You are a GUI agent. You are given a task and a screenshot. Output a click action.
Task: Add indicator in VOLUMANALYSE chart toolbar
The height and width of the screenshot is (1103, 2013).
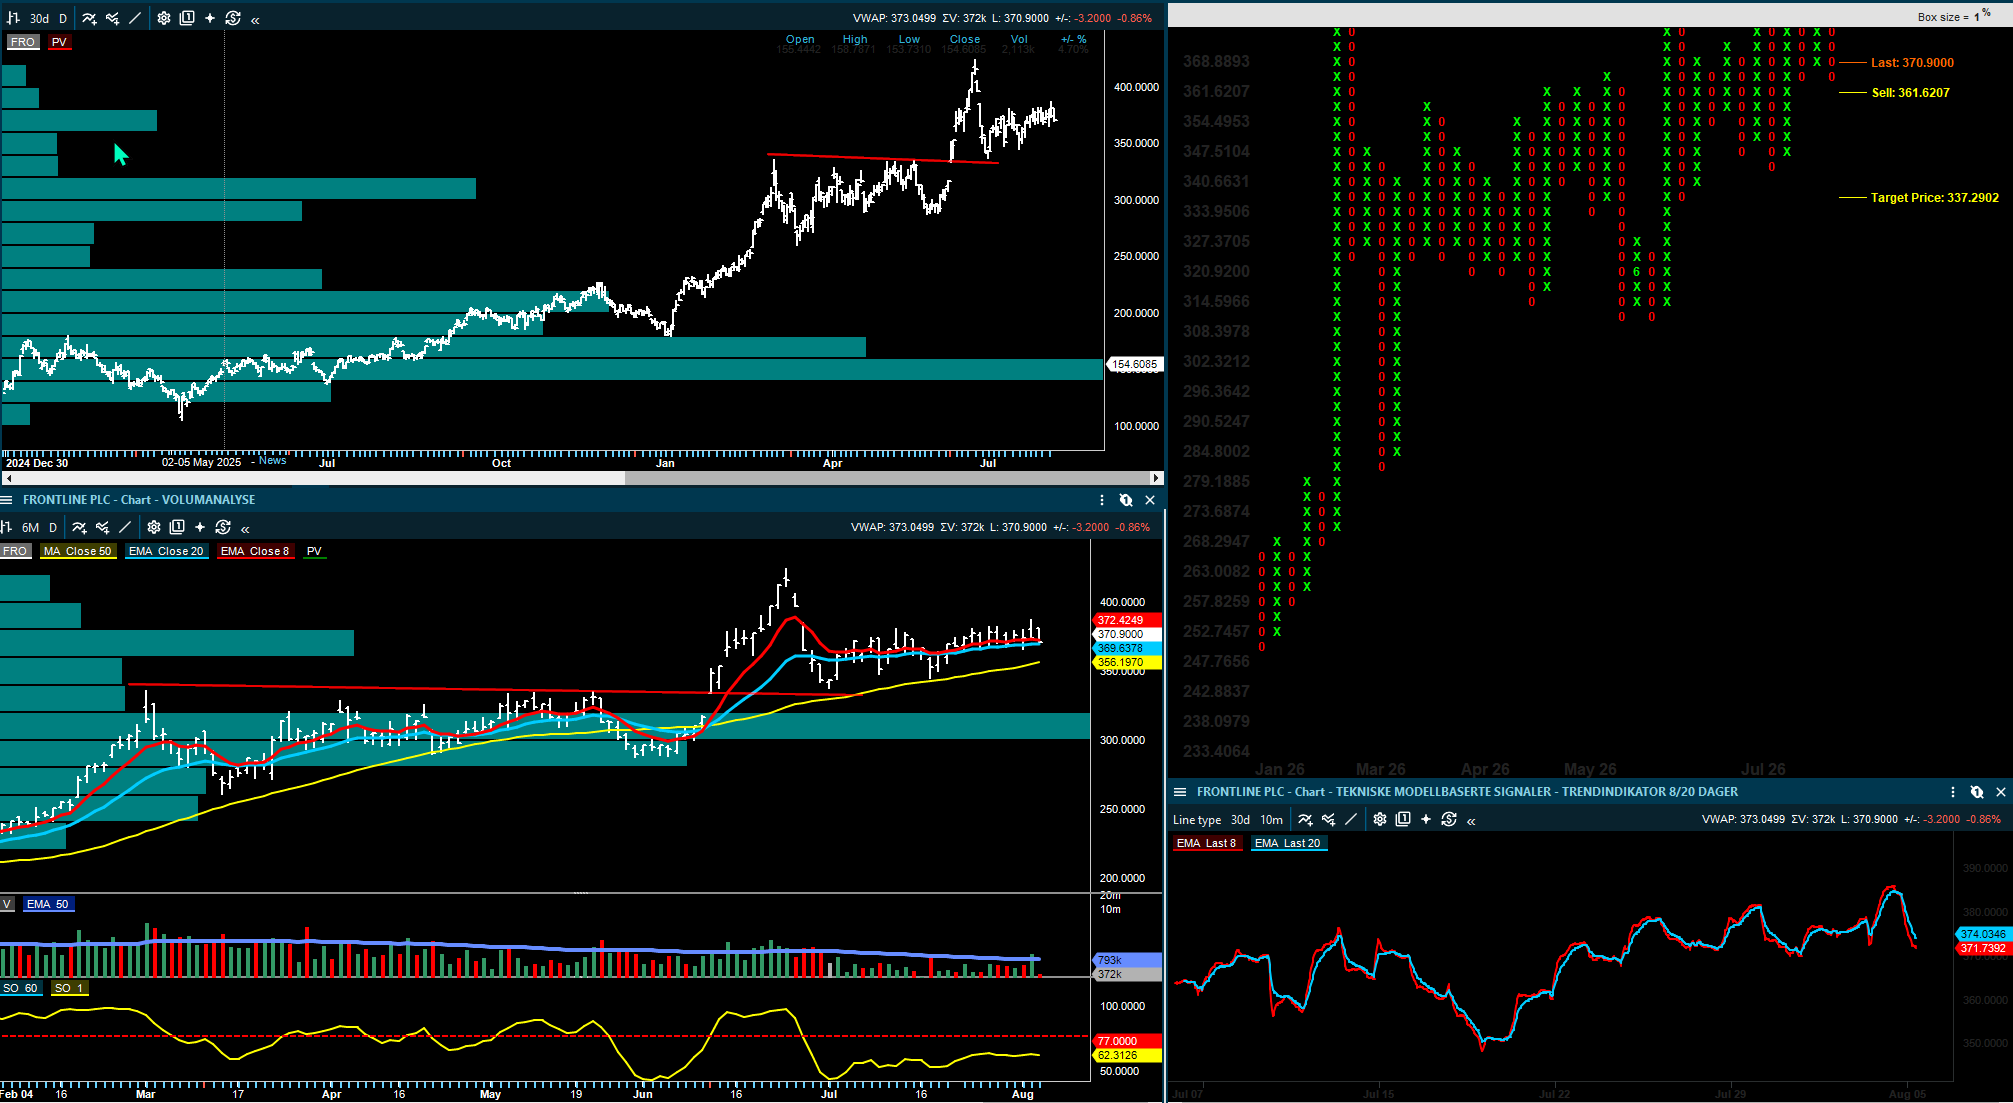79,527
